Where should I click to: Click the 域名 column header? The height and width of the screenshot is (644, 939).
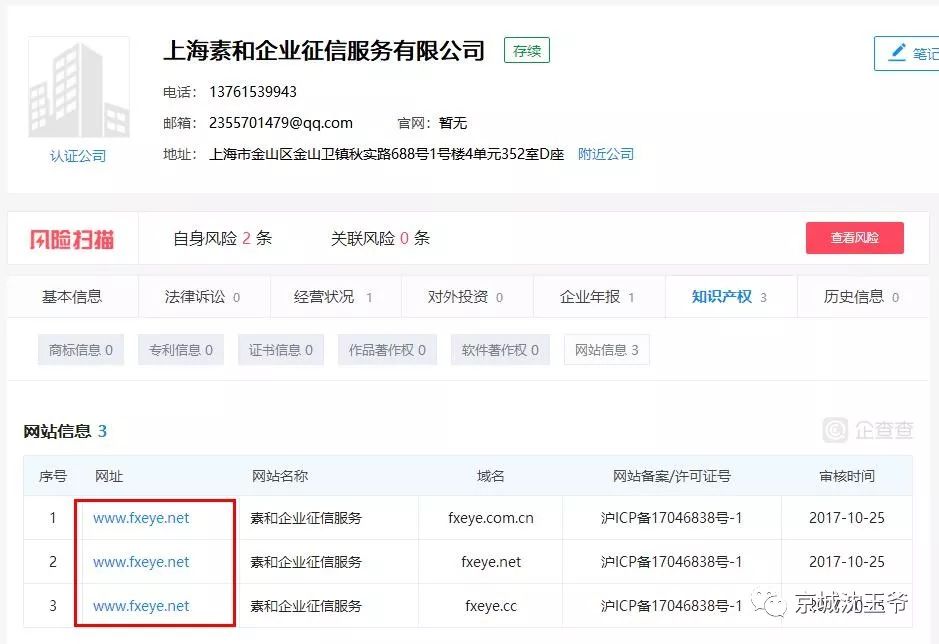pos(490,476)
